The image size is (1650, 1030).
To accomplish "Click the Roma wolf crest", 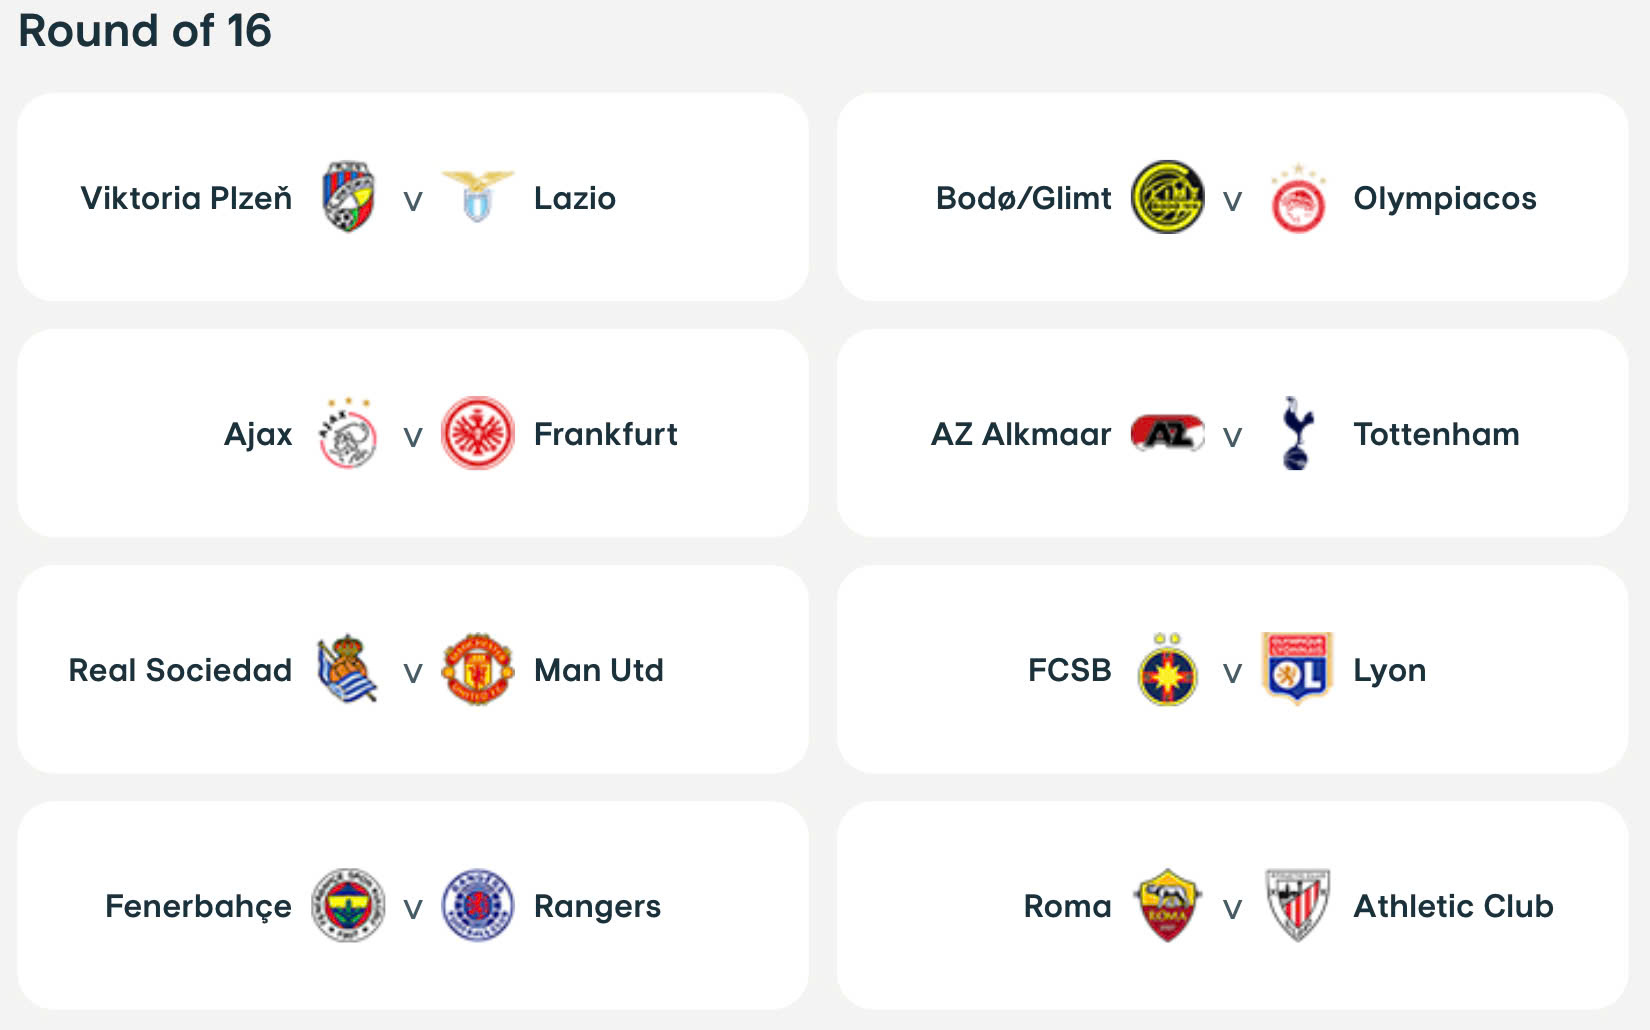I will 1167,905.
